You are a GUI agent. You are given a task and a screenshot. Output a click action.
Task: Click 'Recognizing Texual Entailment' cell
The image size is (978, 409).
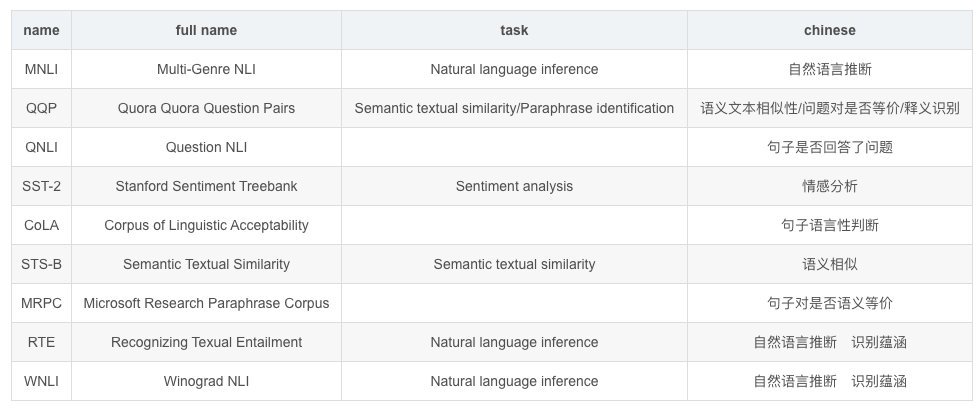point(206,342)
